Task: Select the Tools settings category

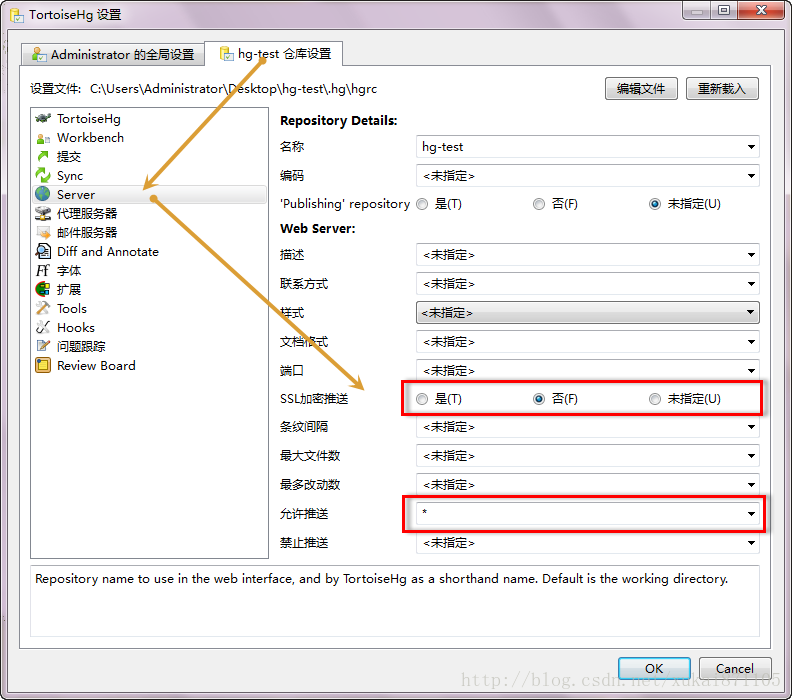Action: (x=150, y=309)
